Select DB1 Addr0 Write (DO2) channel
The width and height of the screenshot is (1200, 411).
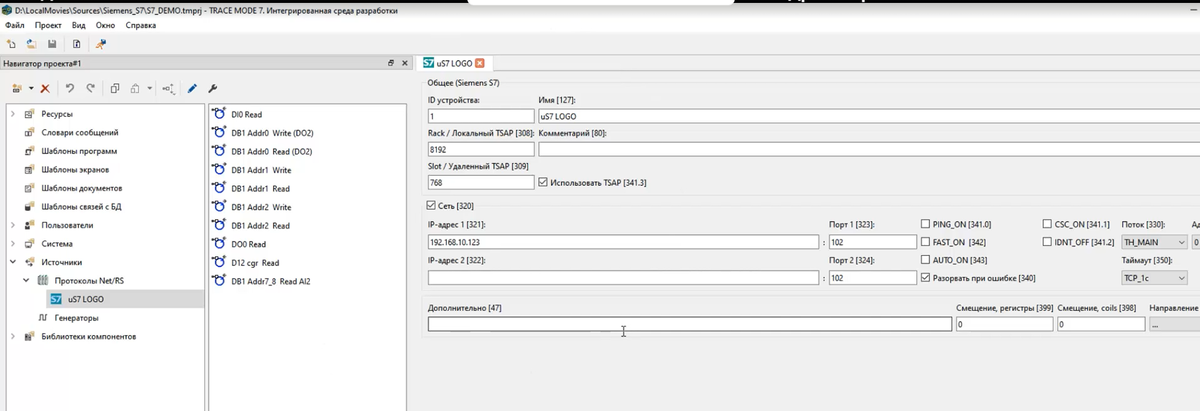coord(272,133)
